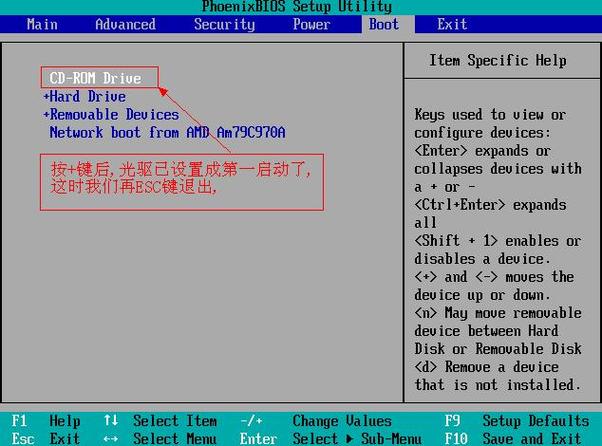This screenshot has width=602, height=446.
Task: Click the F1 Help shortcut
Action: 48,421
